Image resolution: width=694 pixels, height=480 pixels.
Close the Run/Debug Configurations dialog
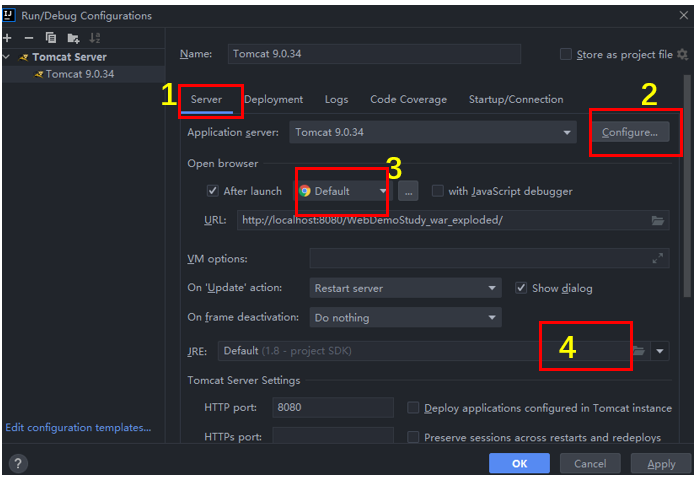[683, 15]
